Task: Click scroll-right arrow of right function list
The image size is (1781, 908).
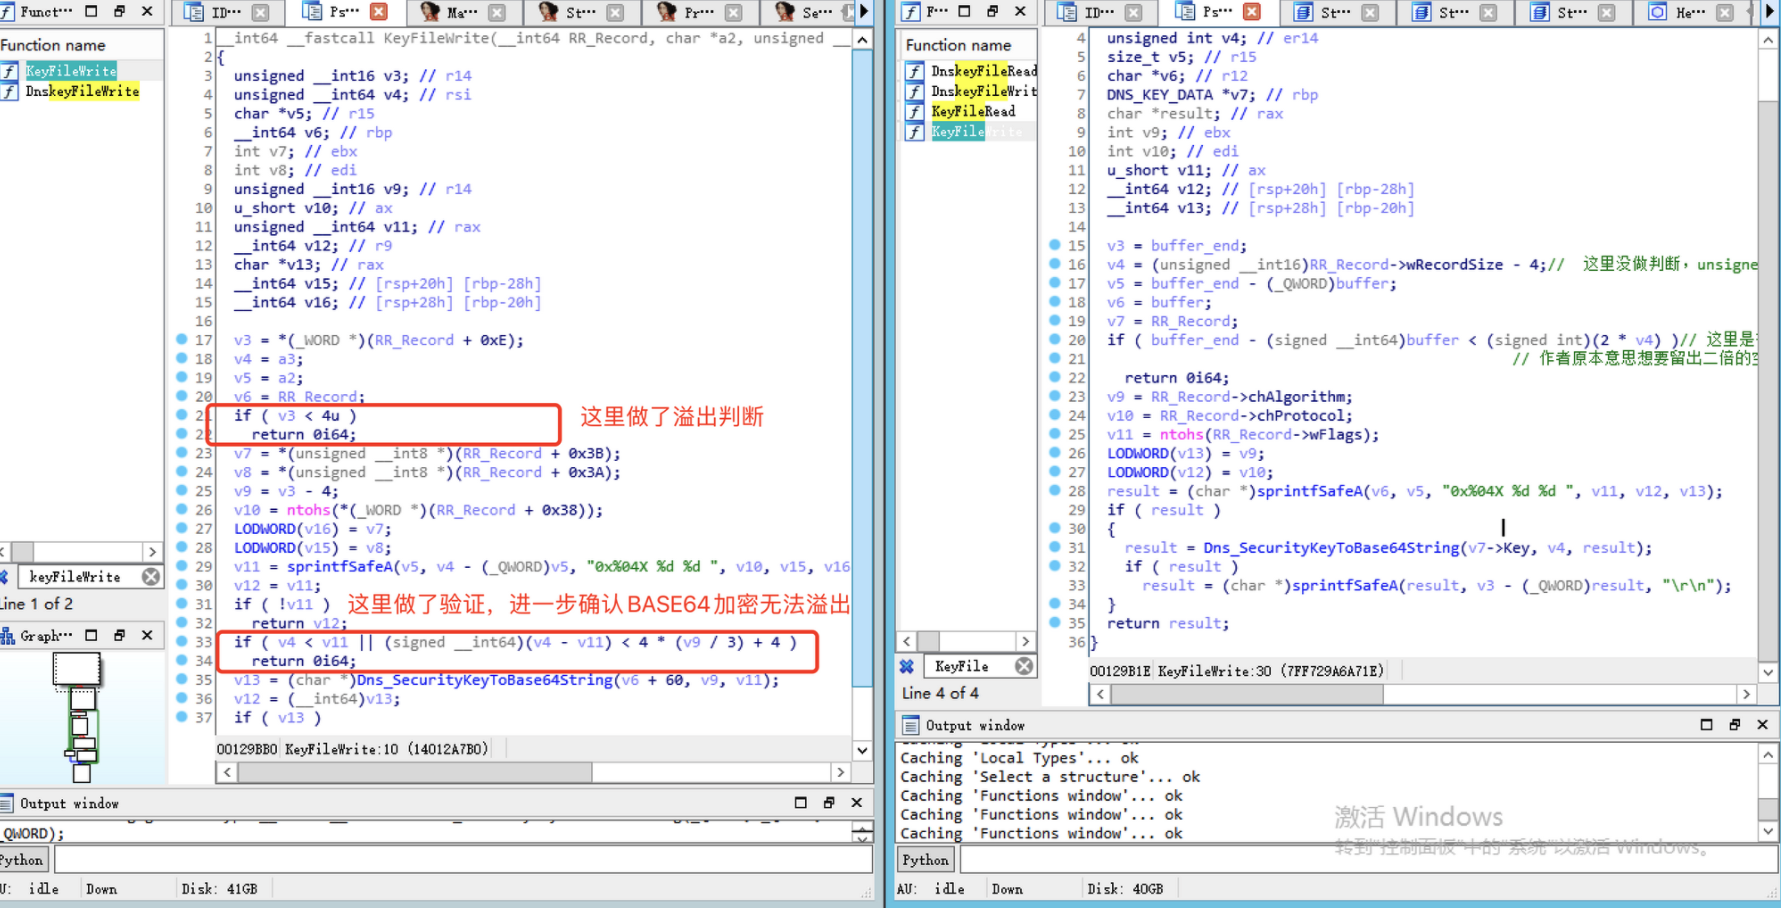Action: coord(1025,641)
